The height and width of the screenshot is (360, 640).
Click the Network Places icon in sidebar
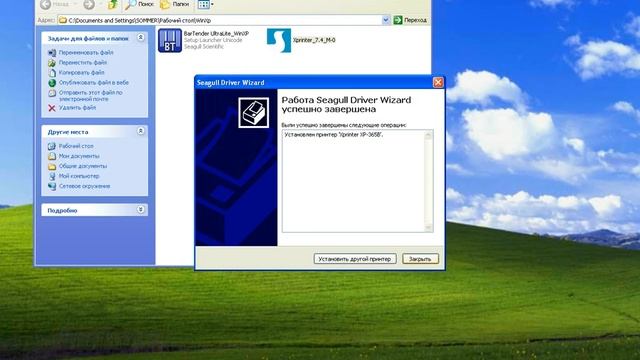point(52,186)
